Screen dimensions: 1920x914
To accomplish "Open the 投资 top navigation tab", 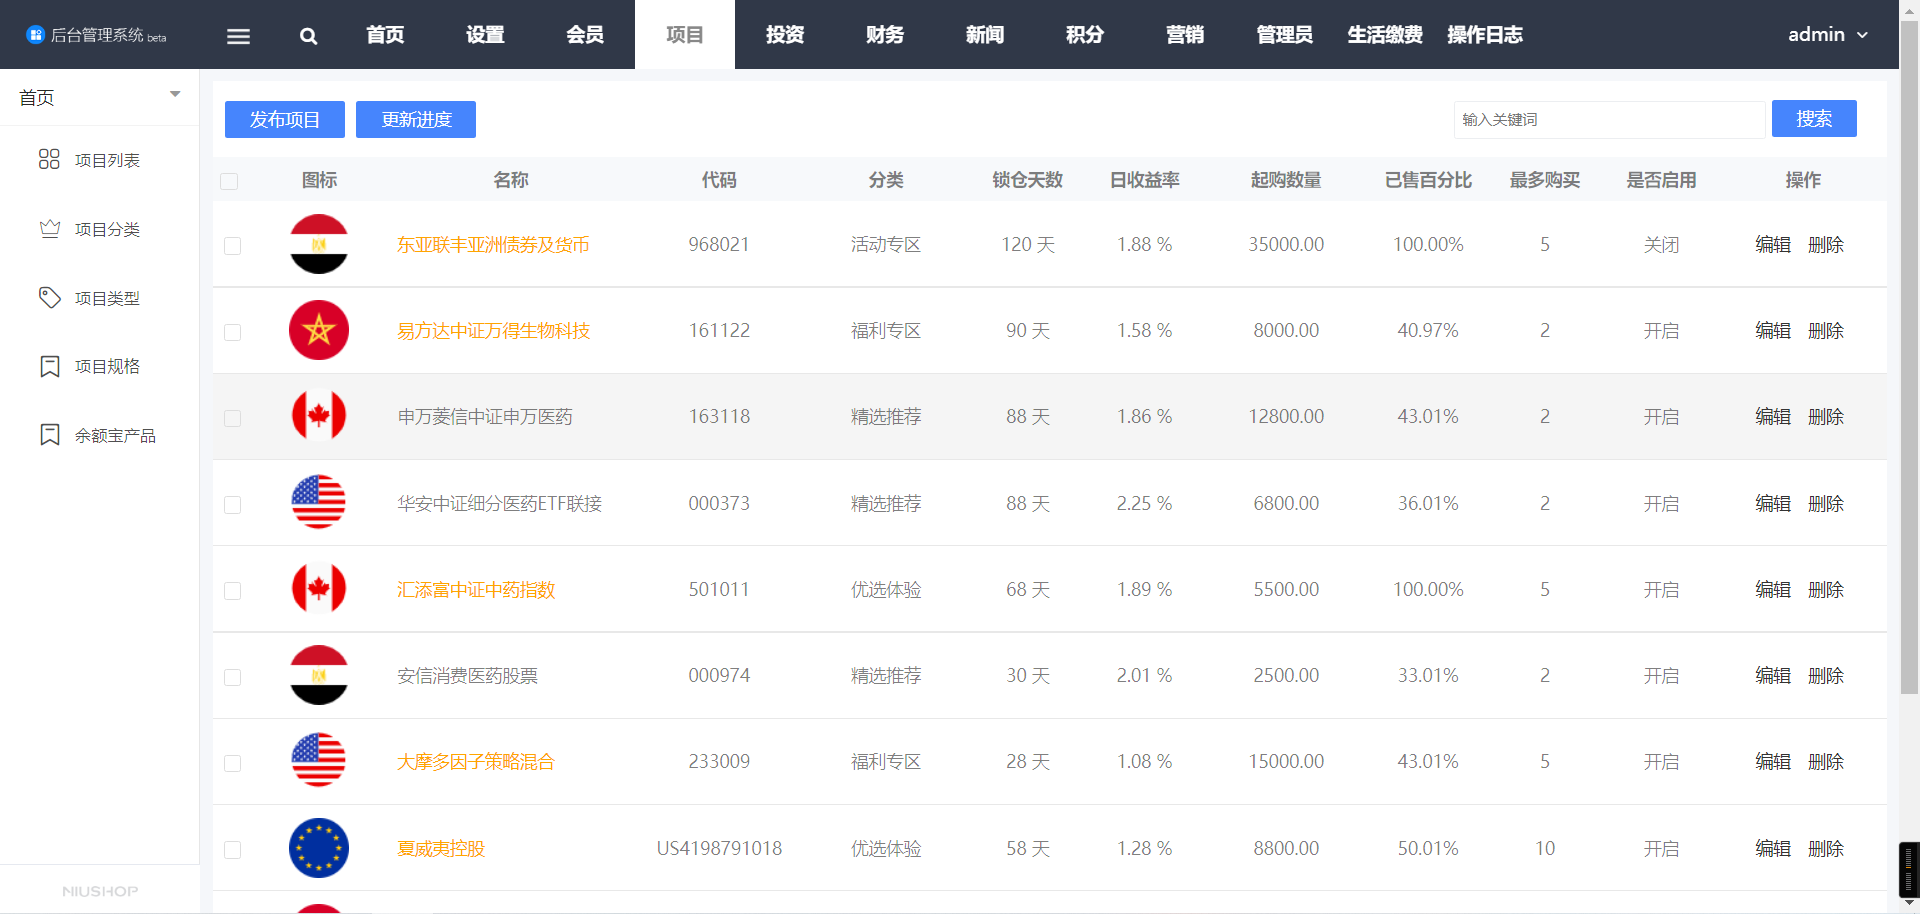I will coord(785,35).
